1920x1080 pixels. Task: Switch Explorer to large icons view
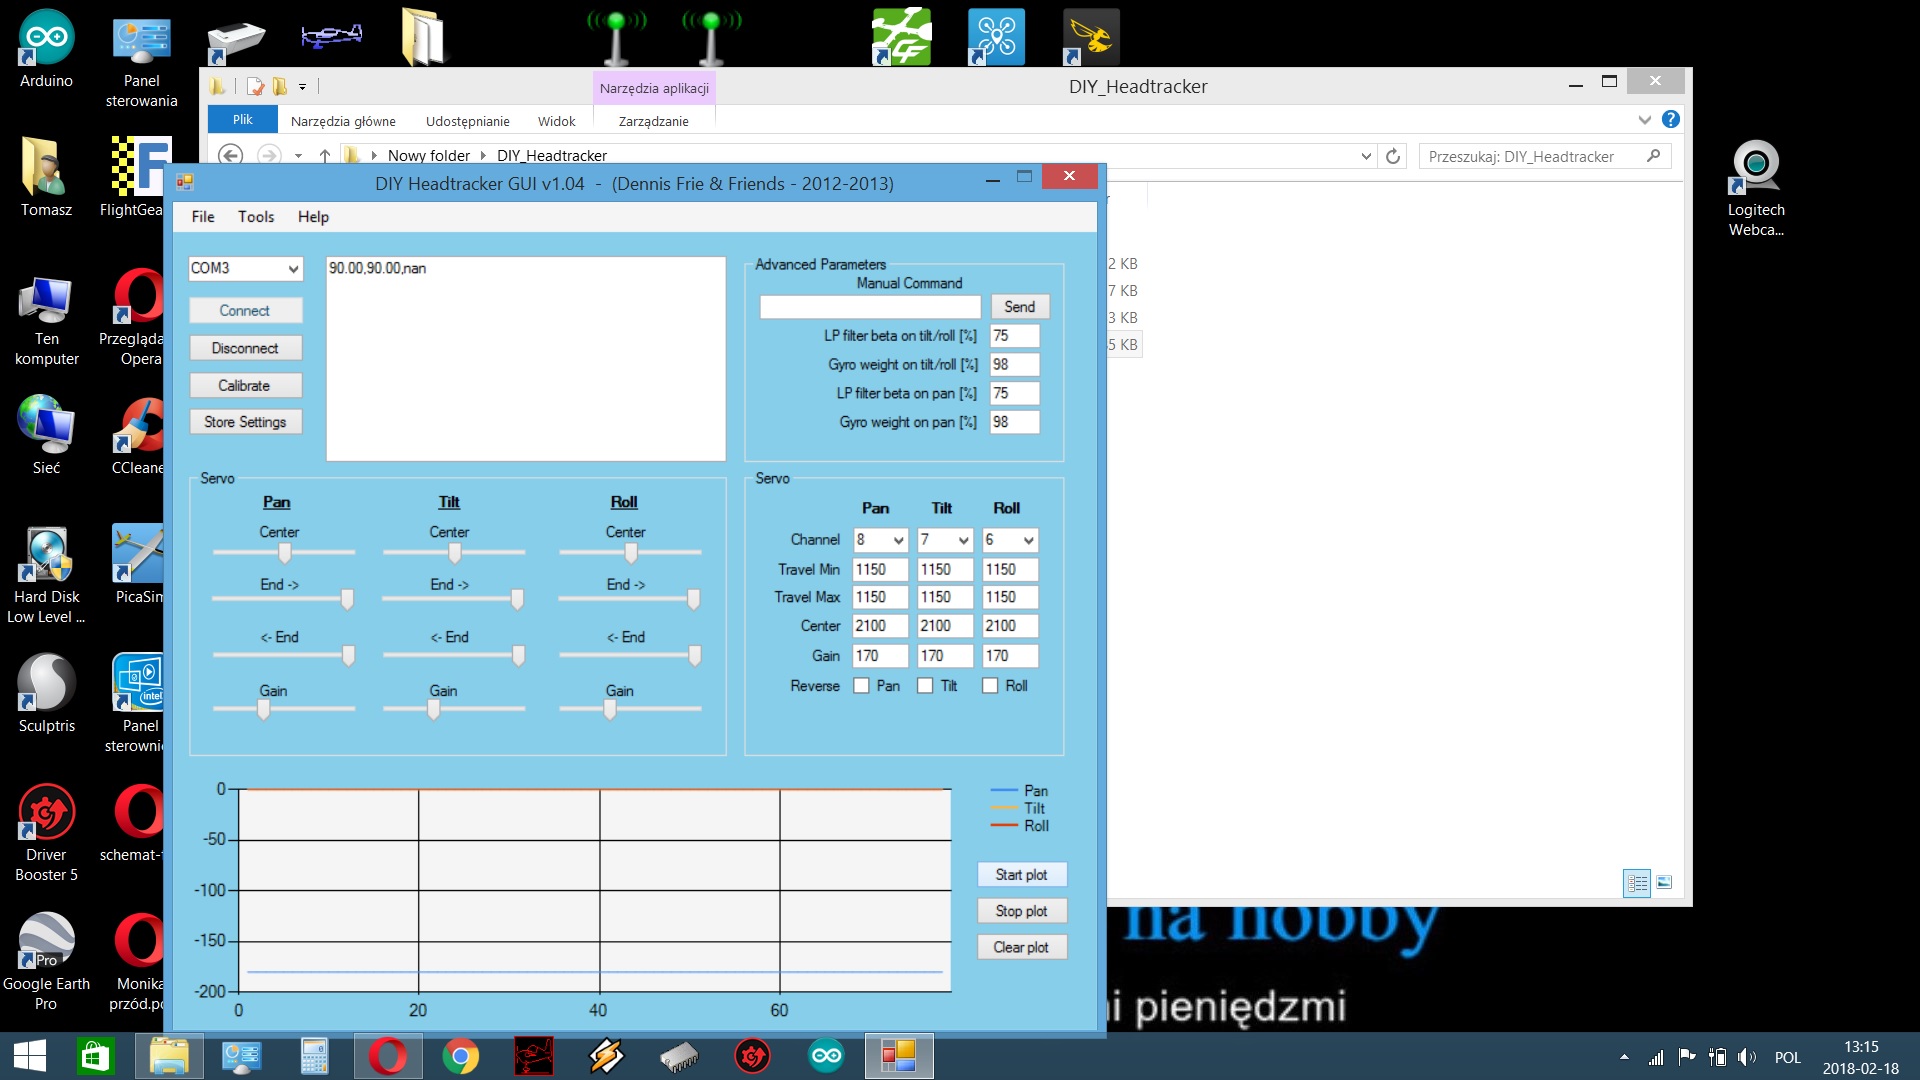tap(1665, 883)
